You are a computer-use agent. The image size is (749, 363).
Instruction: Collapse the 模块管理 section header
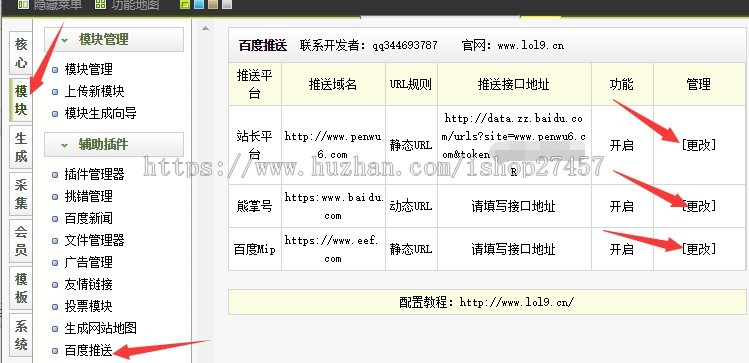[x=114, y=39]
